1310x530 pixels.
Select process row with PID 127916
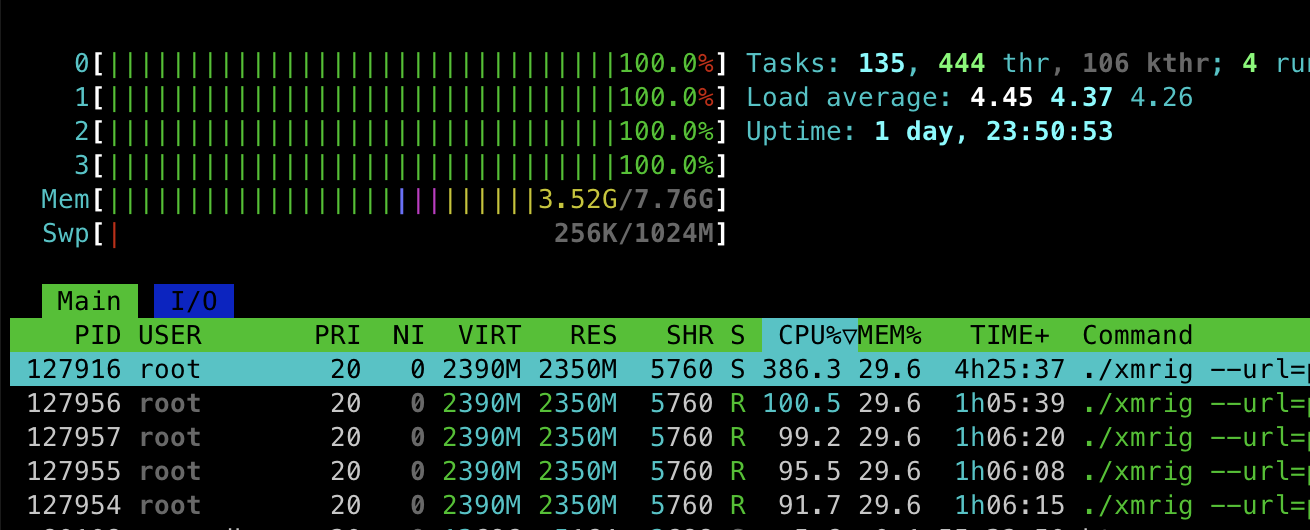click(x=660, y=369)
